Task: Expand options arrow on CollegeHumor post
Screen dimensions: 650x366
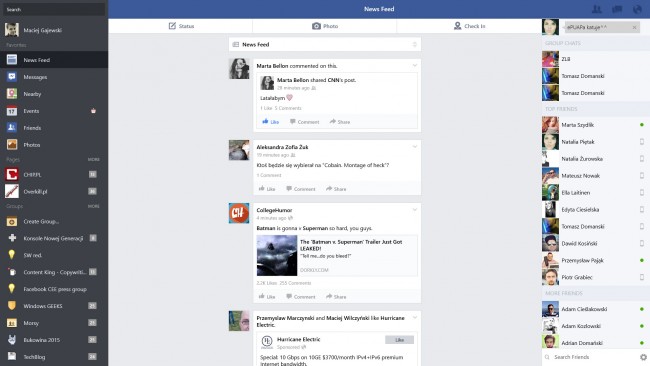Action: [415, 210]
